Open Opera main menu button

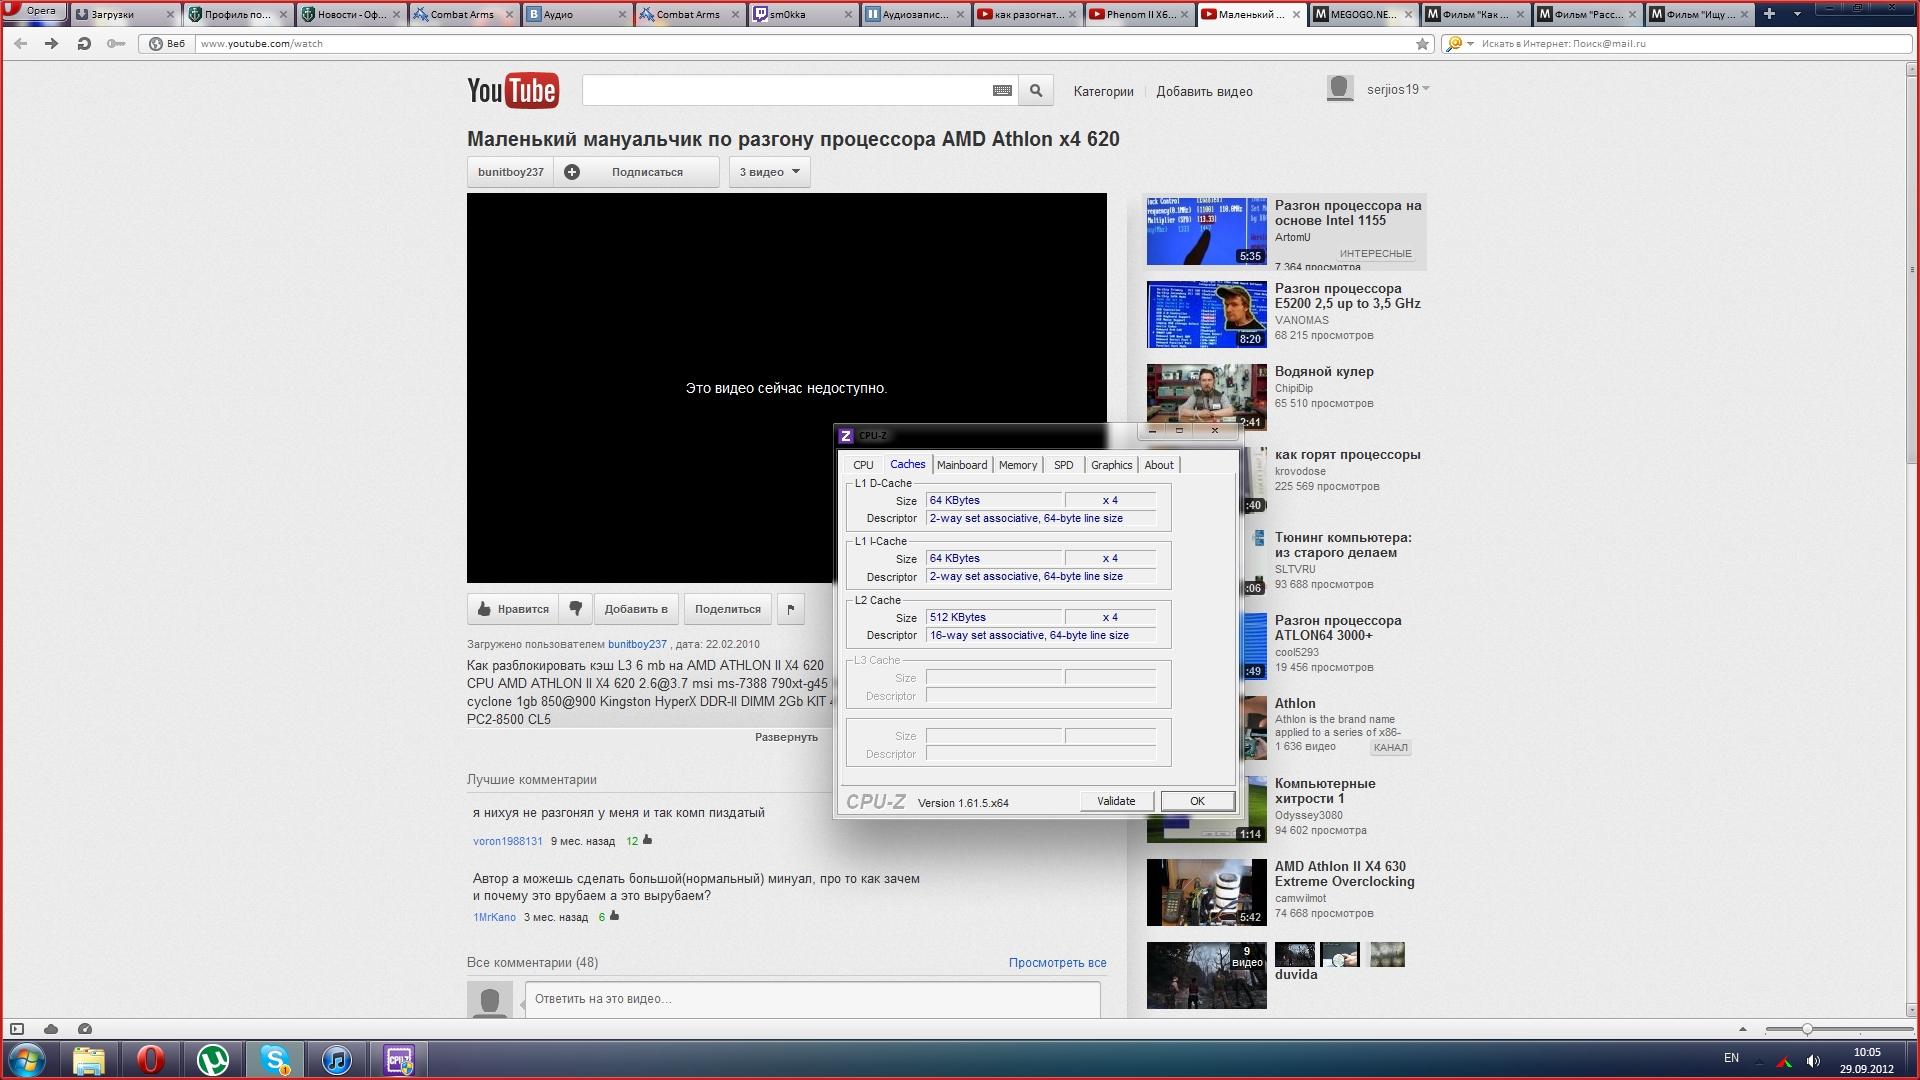click(x=33, y=11)
